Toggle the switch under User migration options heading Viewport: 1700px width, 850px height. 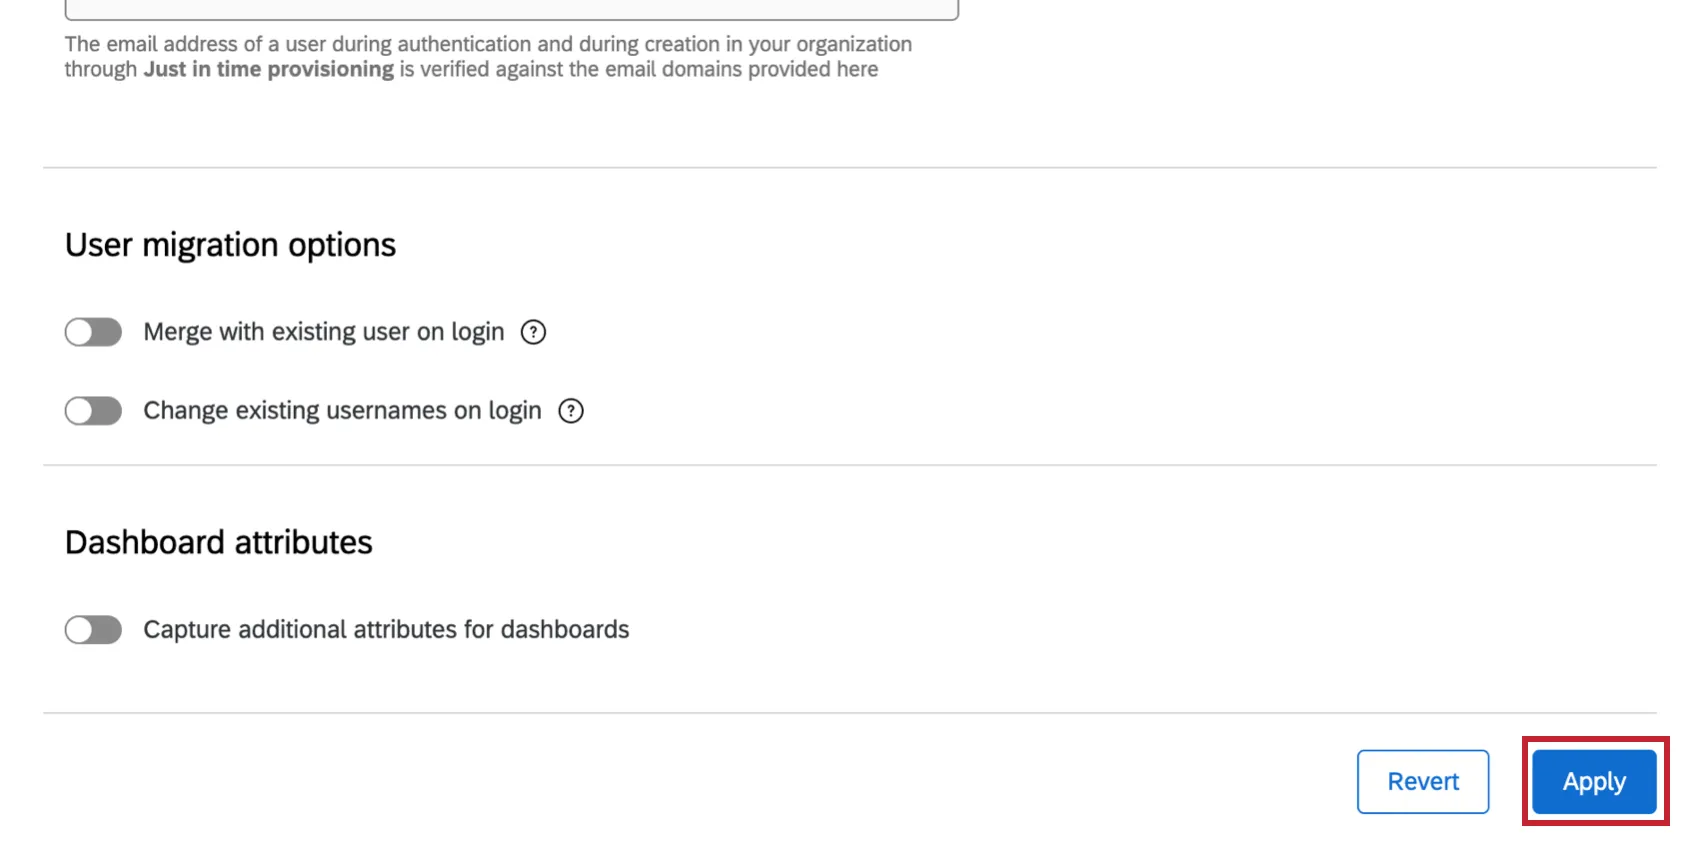[92, 331]
